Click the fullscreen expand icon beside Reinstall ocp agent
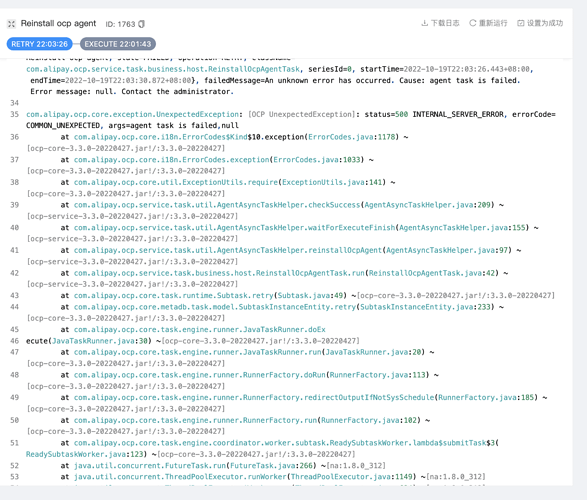Screen dimensions: 587x500 tap(11, 24)
